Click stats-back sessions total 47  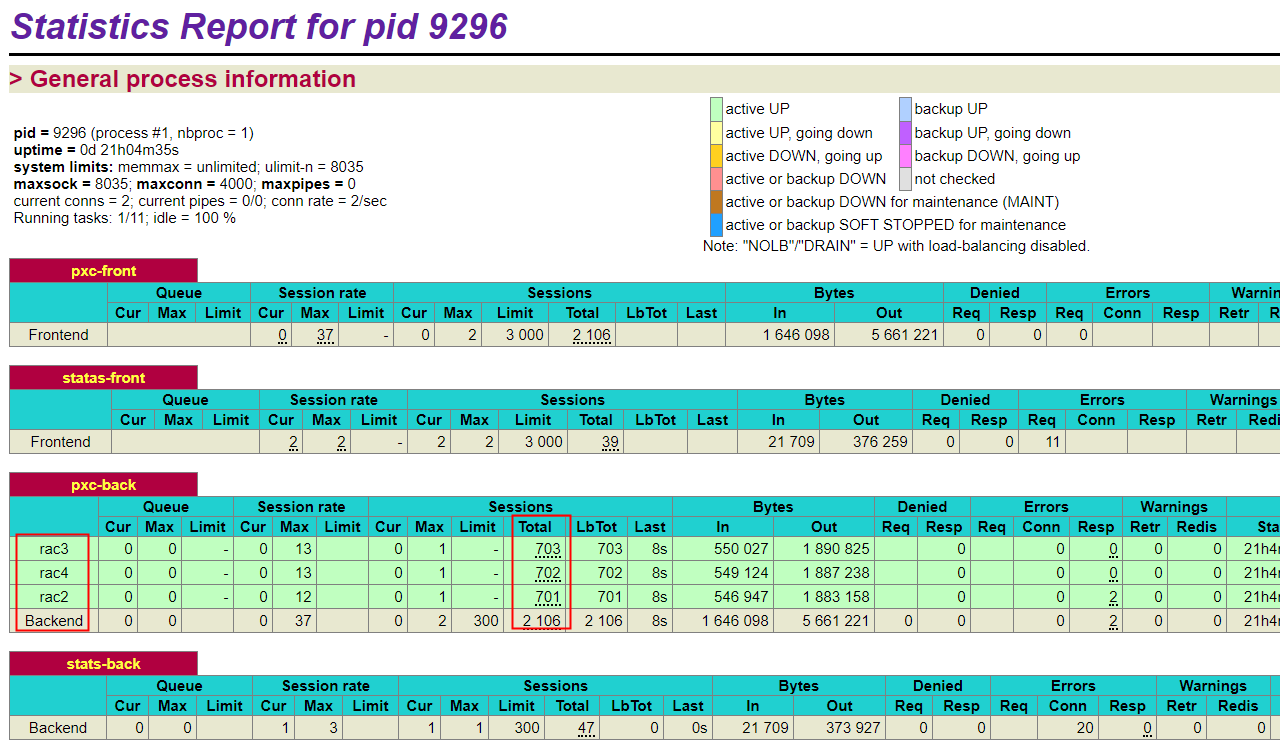(587, 728)
